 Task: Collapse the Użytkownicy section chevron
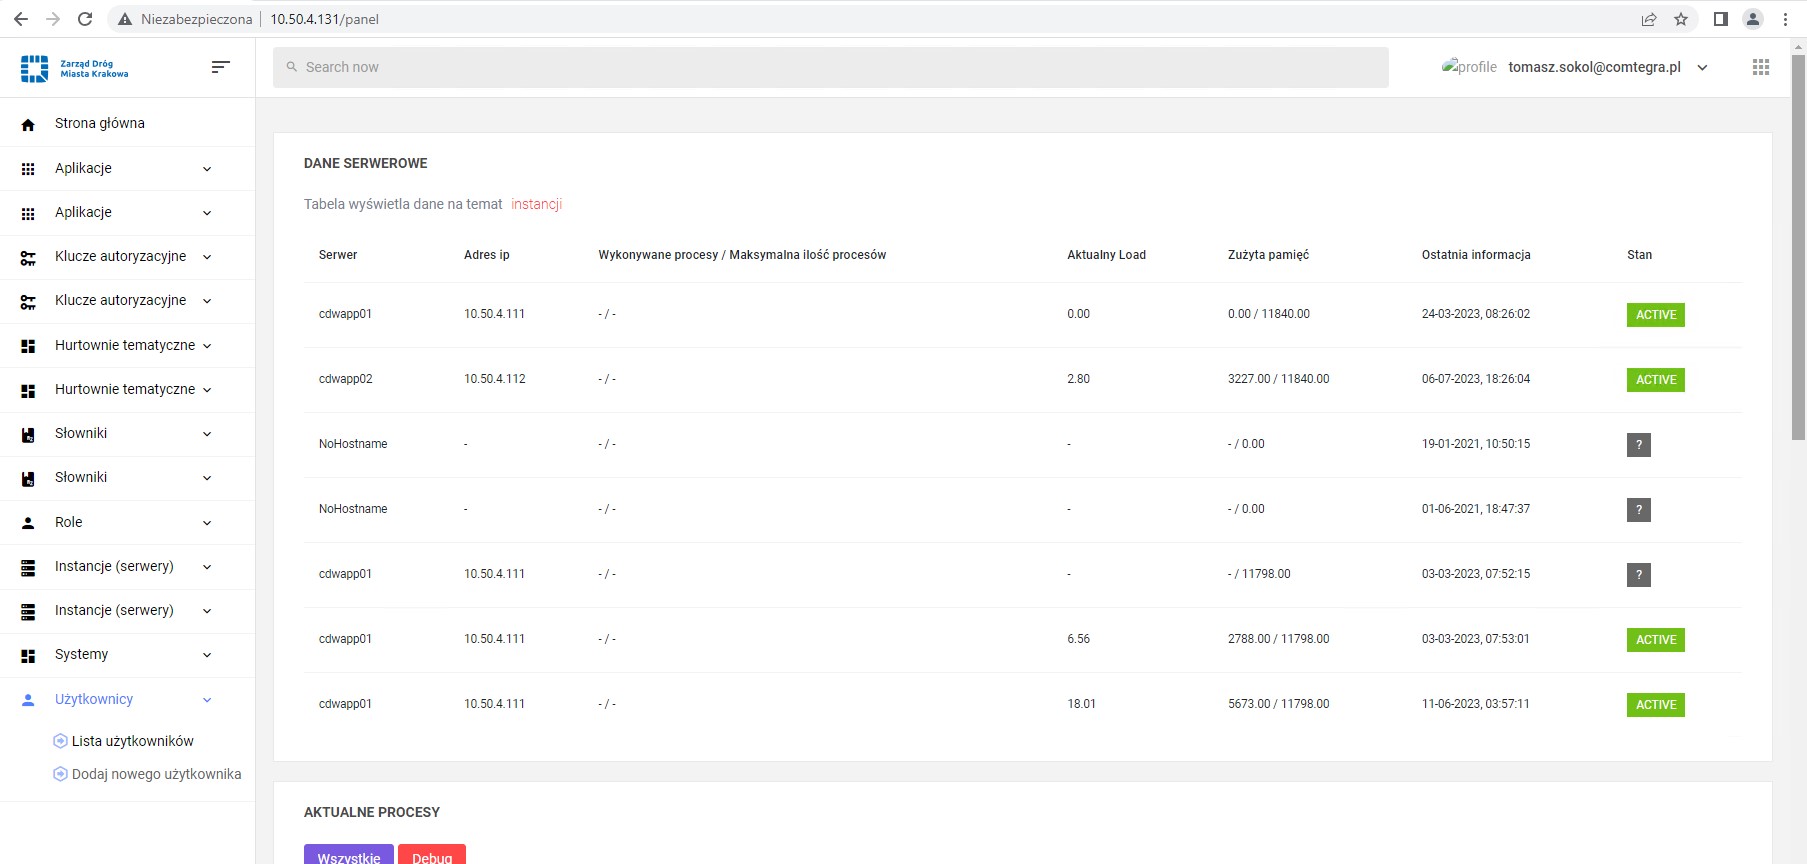click(x=207, y=700)
